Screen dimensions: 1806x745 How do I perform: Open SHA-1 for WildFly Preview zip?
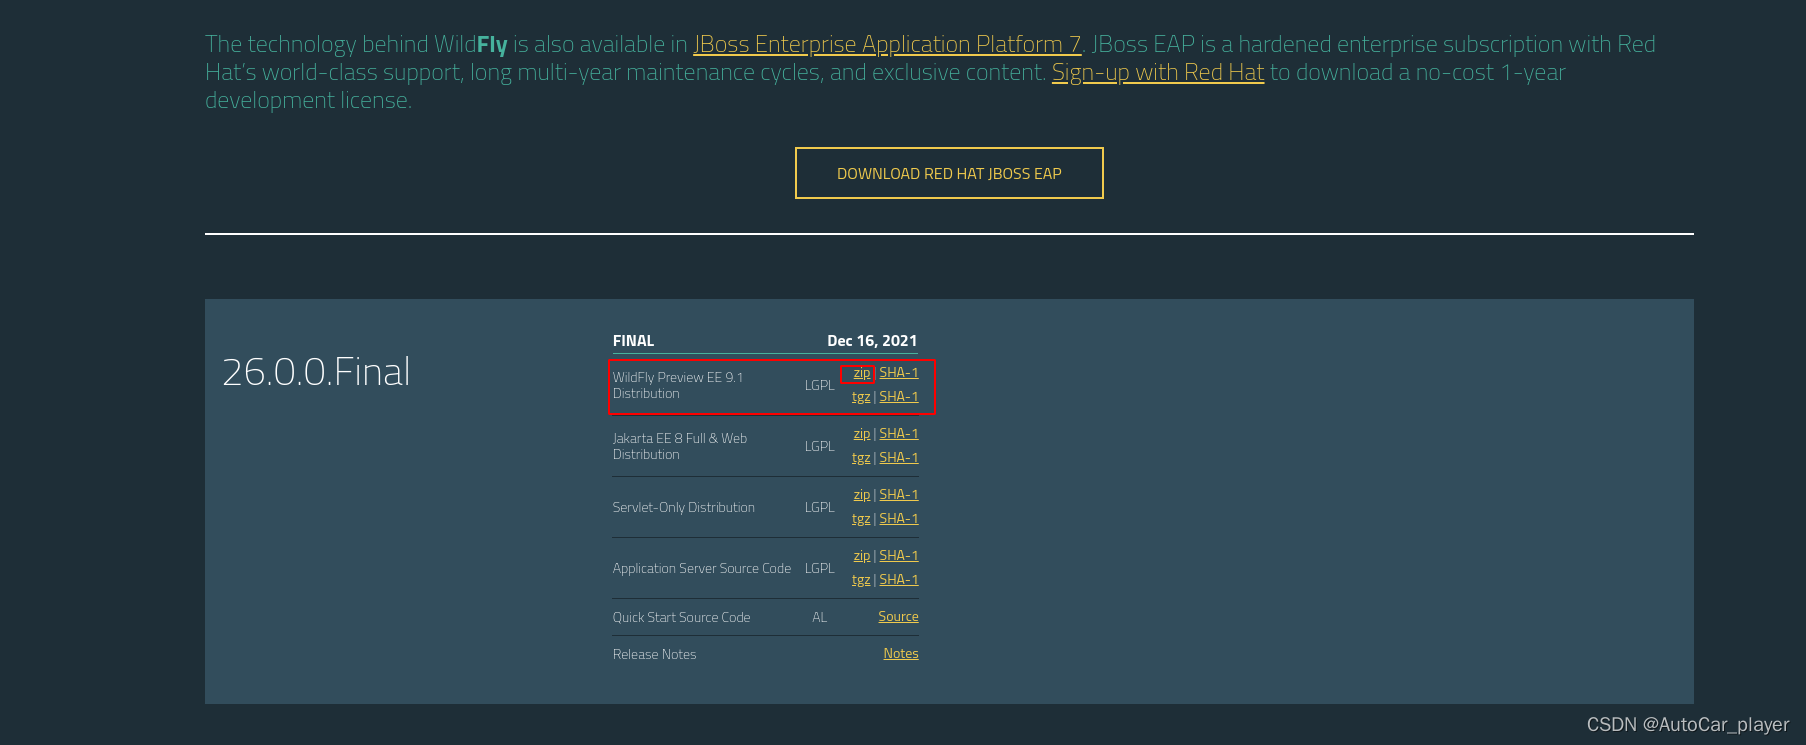[899, 373]
